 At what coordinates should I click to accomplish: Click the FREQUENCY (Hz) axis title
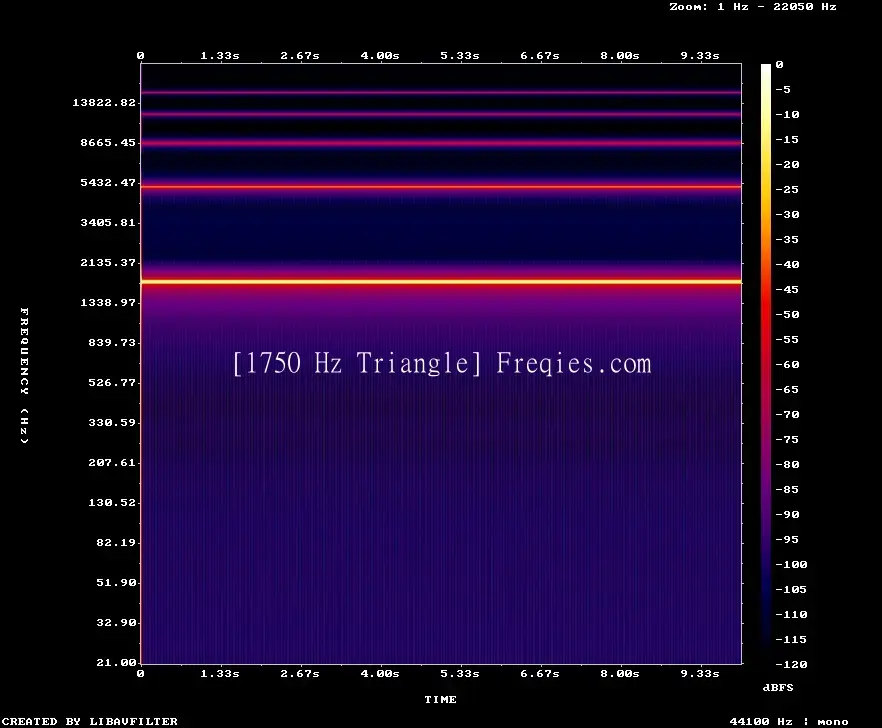(24, 375)
